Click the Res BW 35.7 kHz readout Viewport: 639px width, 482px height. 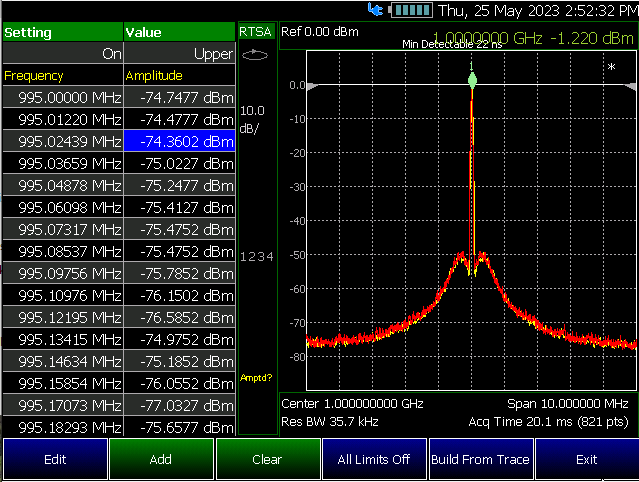(x=330, y=421)
